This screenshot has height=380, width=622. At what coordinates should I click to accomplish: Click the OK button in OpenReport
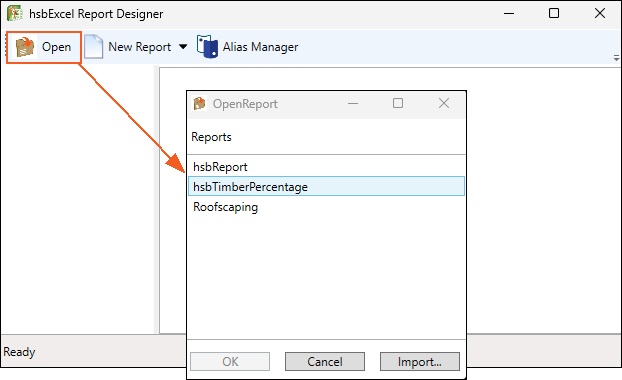230,361
